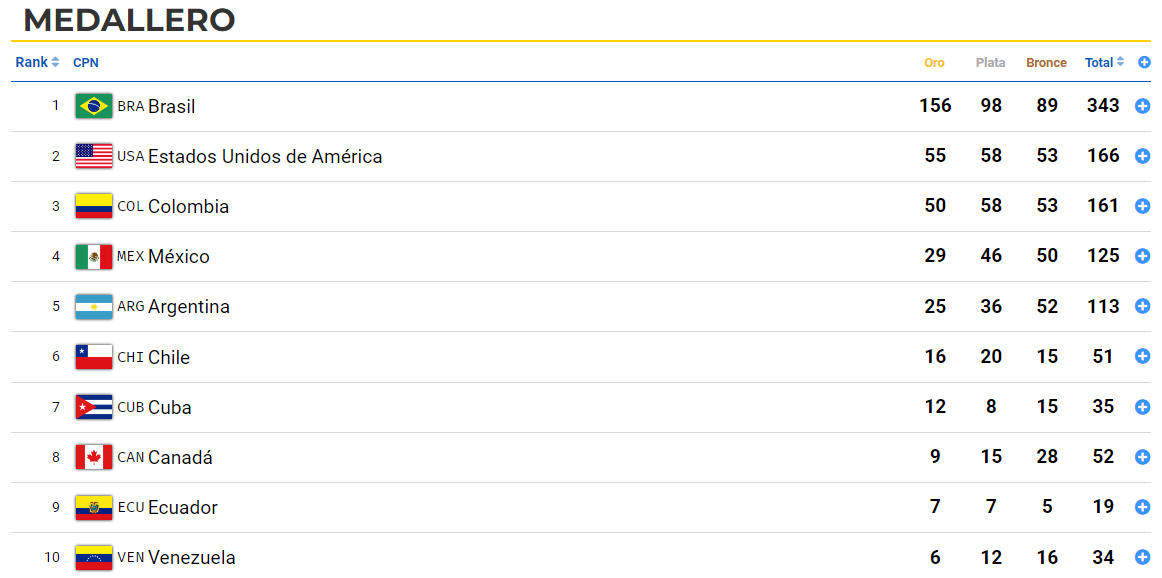This screenshot has height=578, width=1162.
Task: Click the Canadá flag icon
Action: click(94, 456)
